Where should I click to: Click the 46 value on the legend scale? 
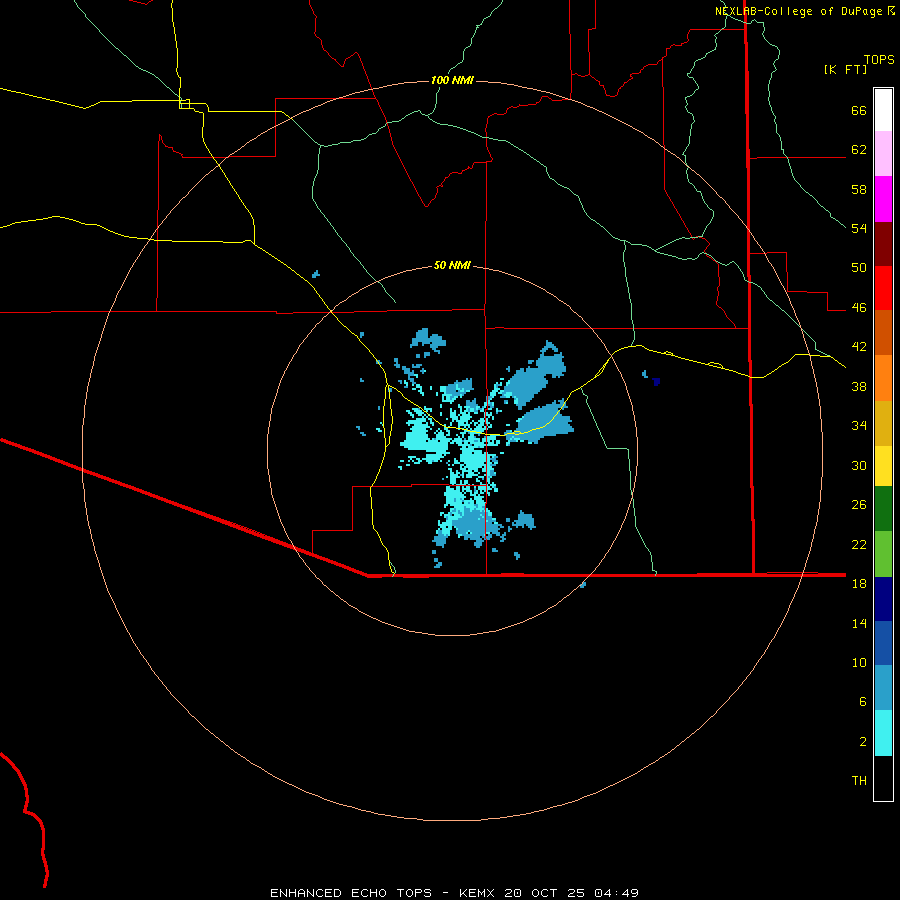[859, 308]
